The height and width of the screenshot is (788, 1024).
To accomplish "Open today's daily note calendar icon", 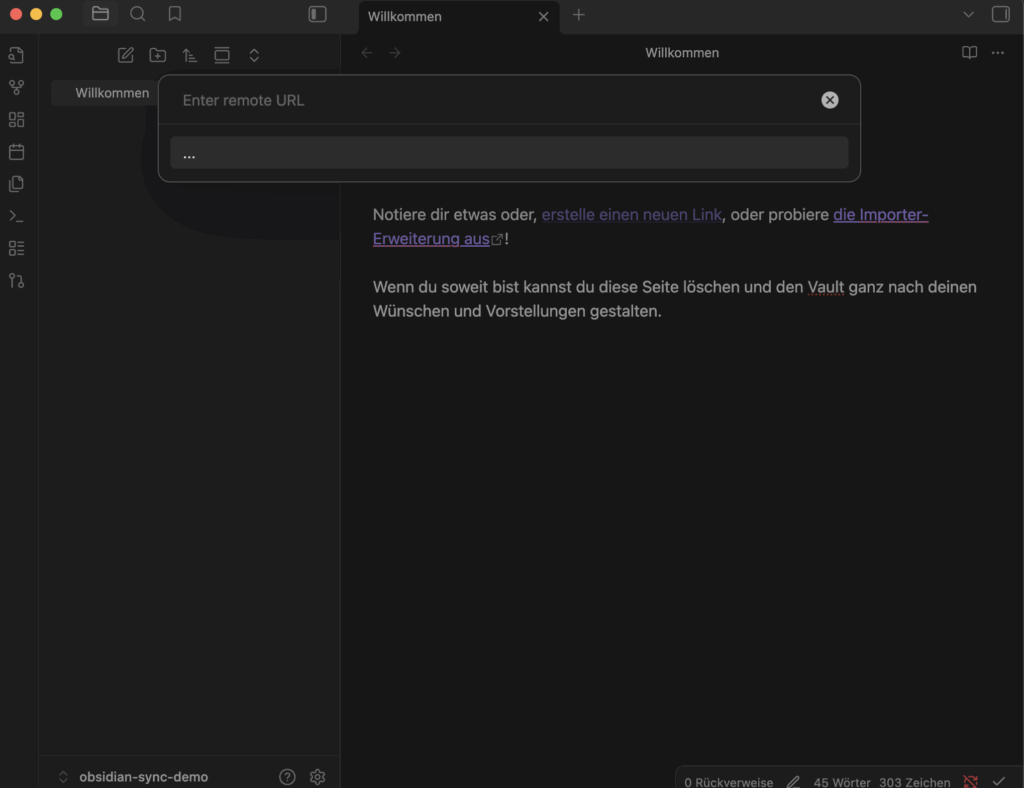I will click(x=16, y=152).
